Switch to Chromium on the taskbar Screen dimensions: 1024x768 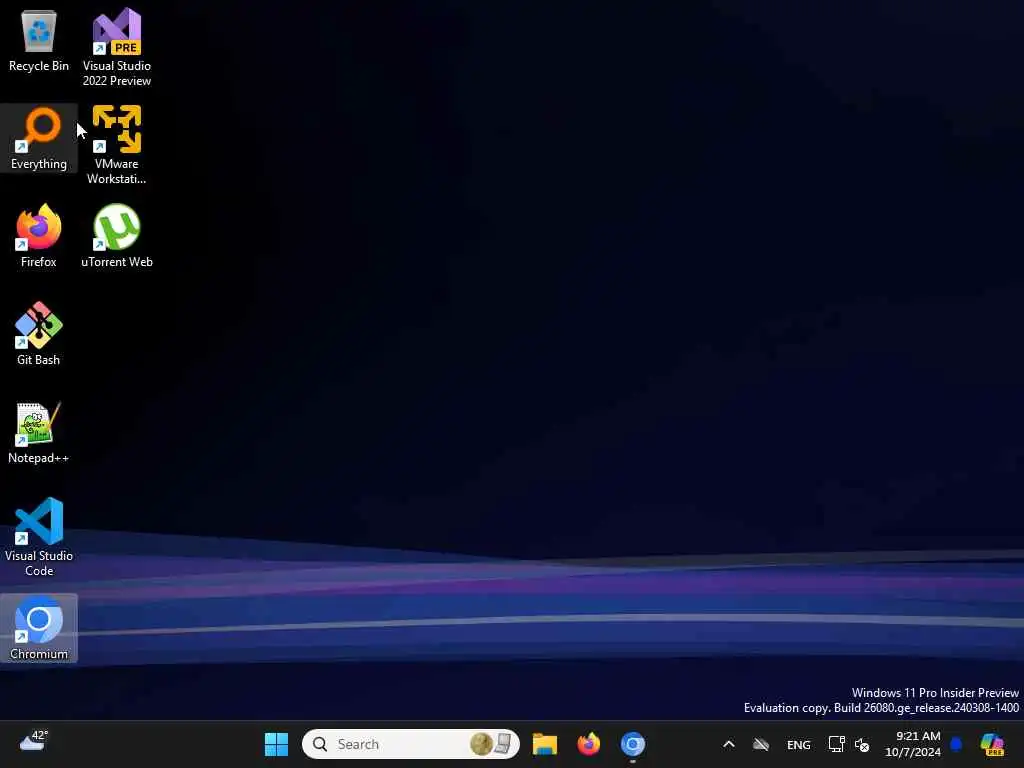pyautogui.click(x=632, y=744)
